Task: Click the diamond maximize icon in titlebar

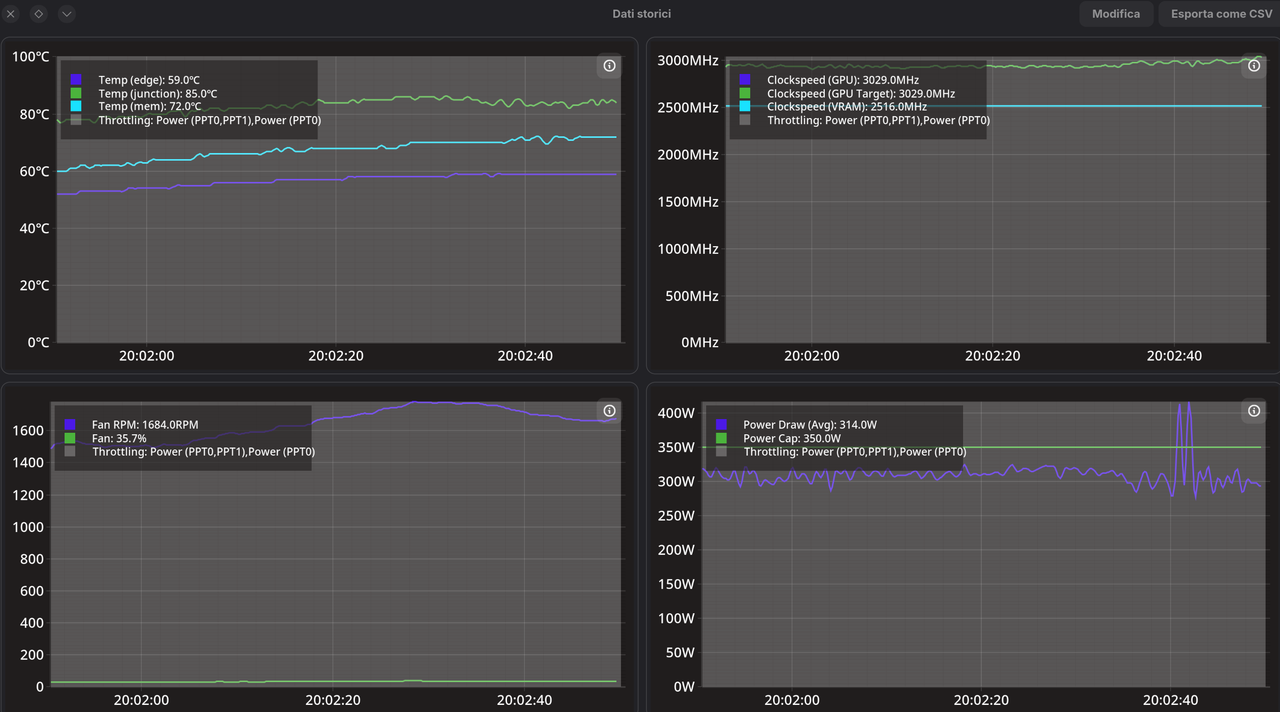Action: 38,14
